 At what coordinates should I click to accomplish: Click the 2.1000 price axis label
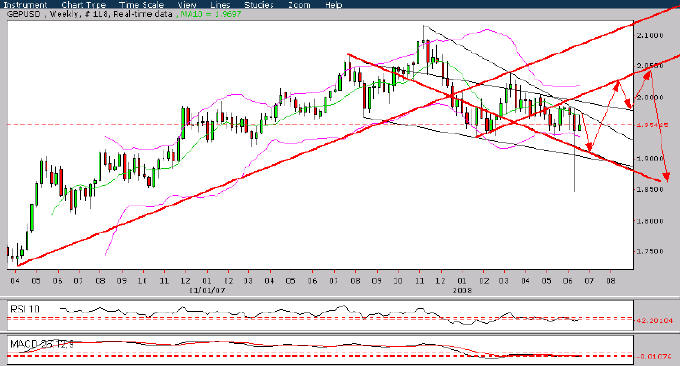(650, 35)
